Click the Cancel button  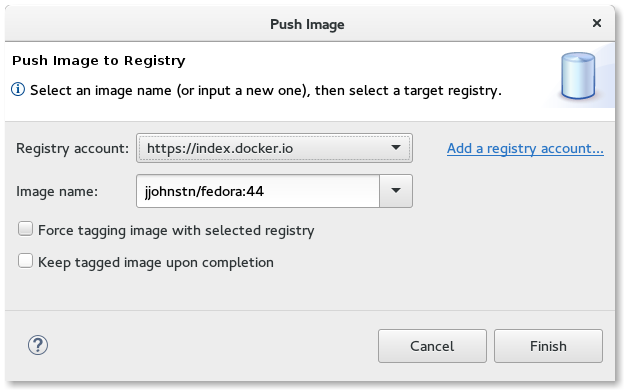432,346
